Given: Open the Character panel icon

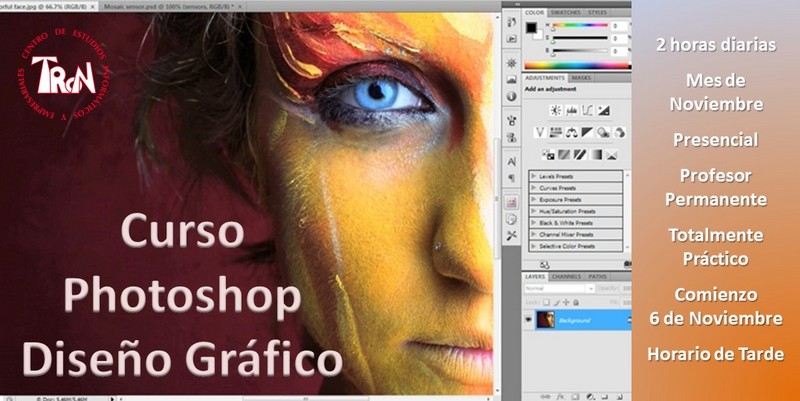Looking at the screenshot, I should tap(512, 162).
